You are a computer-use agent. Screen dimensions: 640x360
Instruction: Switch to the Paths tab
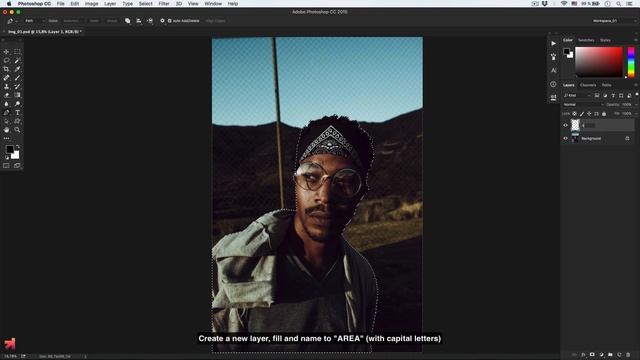pyautogui.click(x=607, y=85)
